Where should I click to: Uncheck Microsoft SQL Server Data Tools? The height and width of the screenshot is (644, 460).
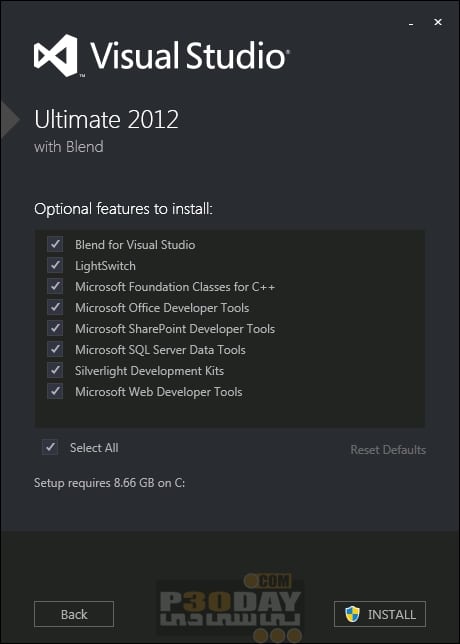[x=55, y=350]
